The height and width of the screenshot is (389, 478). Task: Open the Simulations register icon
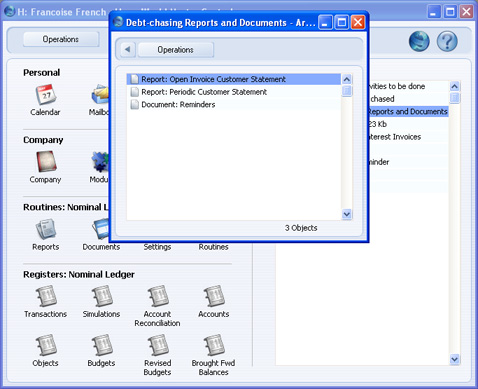102,296
